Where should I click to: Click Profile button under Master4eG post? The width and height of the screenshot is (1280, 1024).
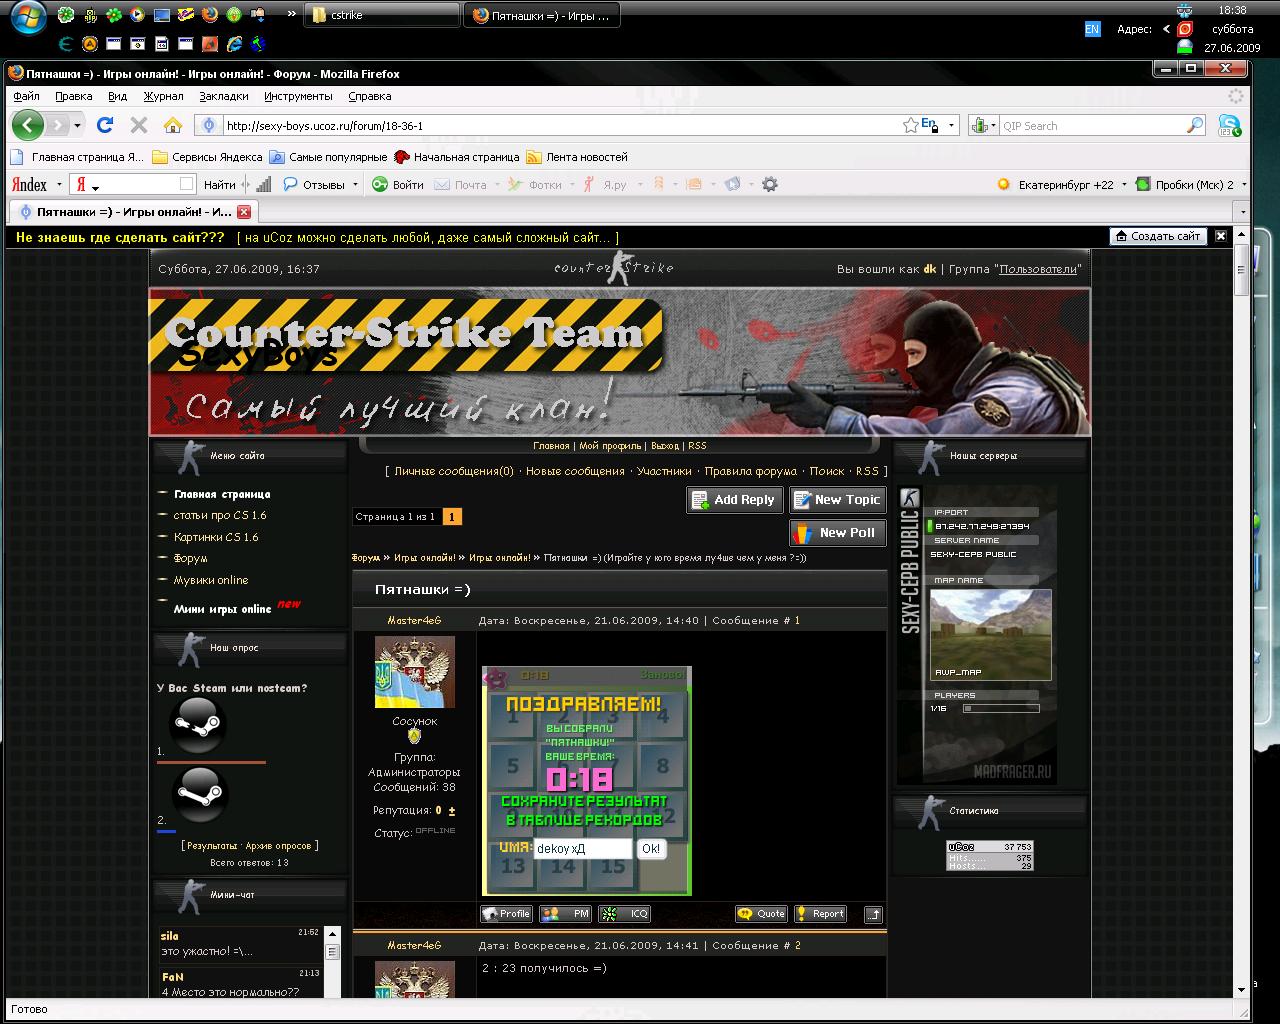[x=506, y=913]
